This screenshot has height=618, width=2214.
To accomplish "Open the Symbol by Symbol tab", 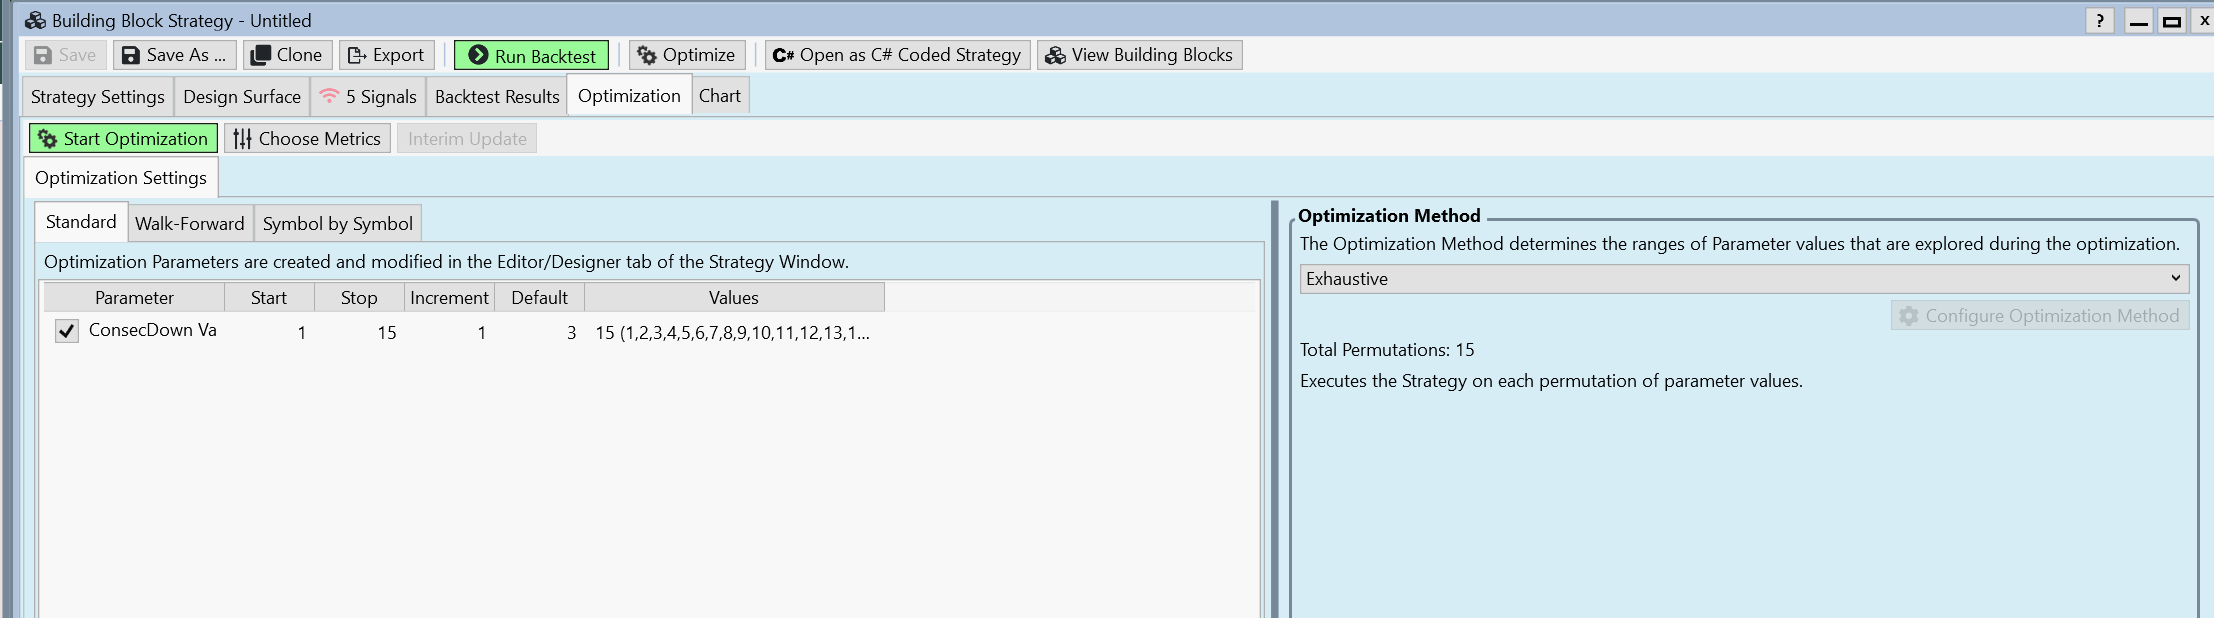I will (x=337, y=223).
